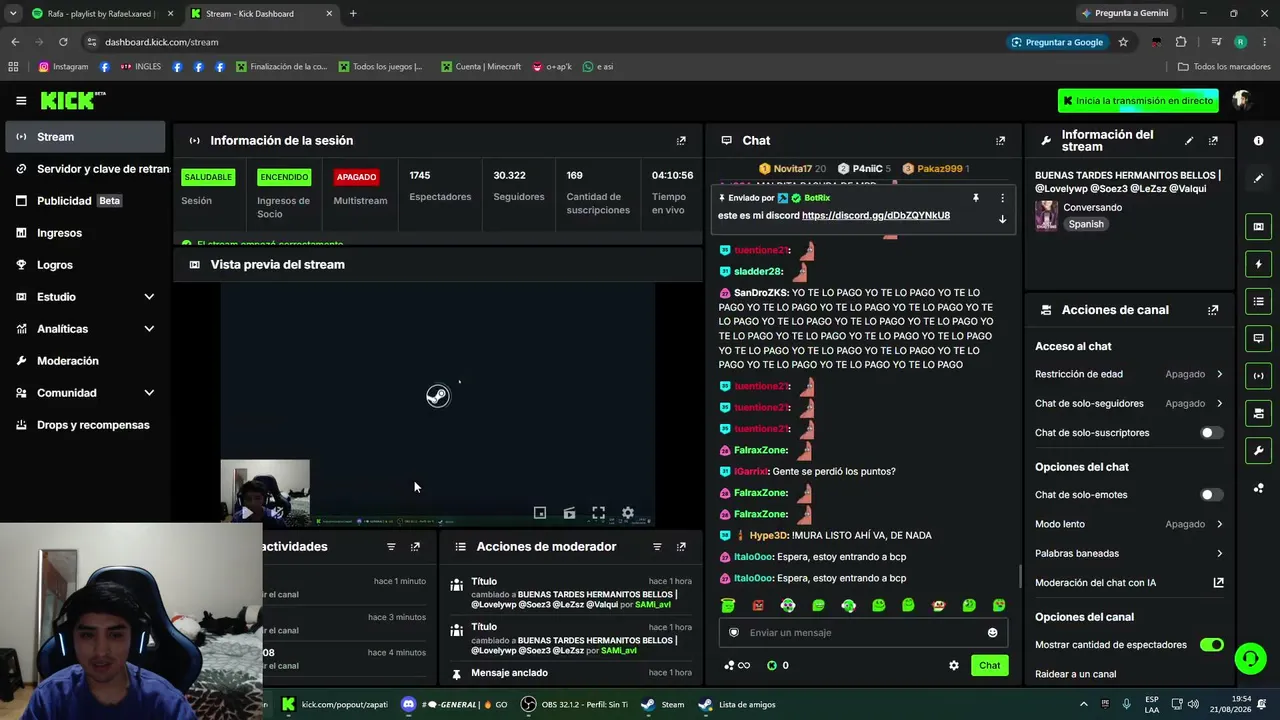The height and width of the screenshot is (720, 1280).
Task: Open the emoji picker in chat input
Action: pos(992,632)
